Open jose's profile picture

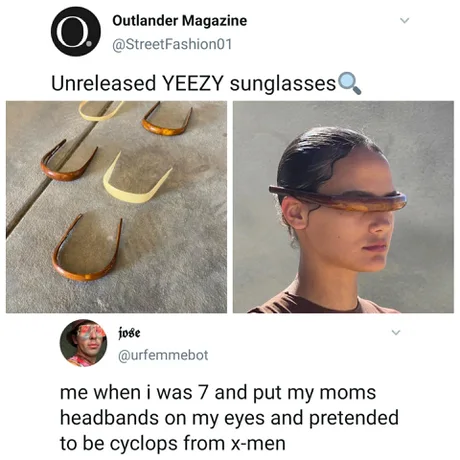(x=83, y=343)
